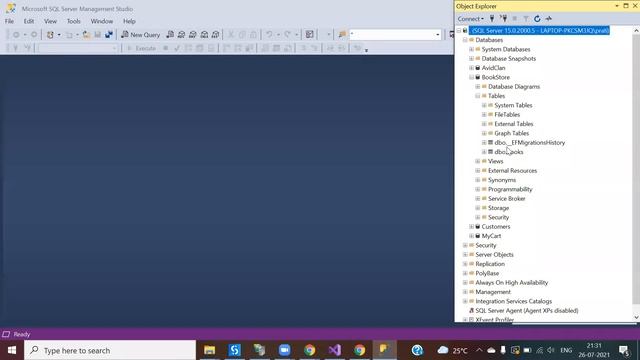Select the Customers database
The height and width of the screenshot is (360, 640).
click(496, 227)
